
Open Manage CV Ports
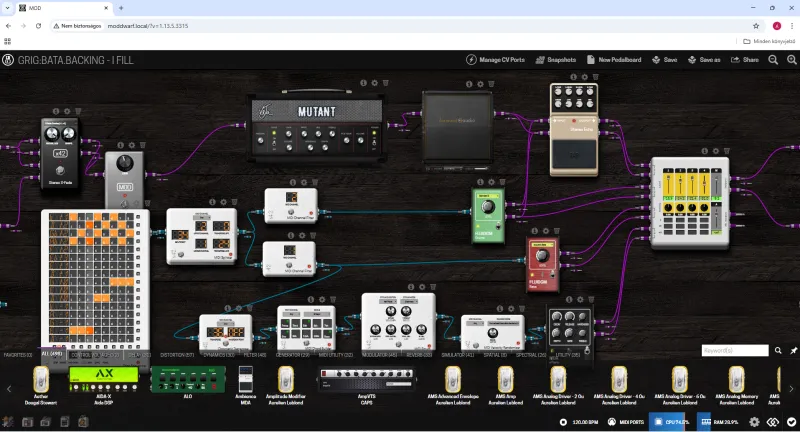pyautogui.click(x=496, y=60)
